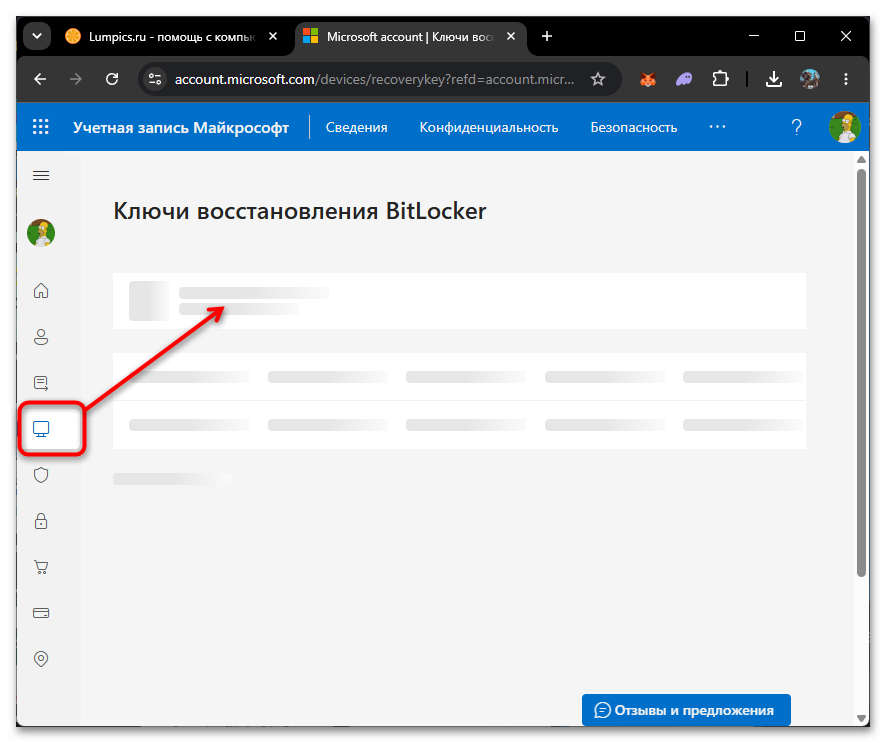886x743 pixels.
Task: Click the page vertical scrollbar thumb
Action: (x=861, y=373)
